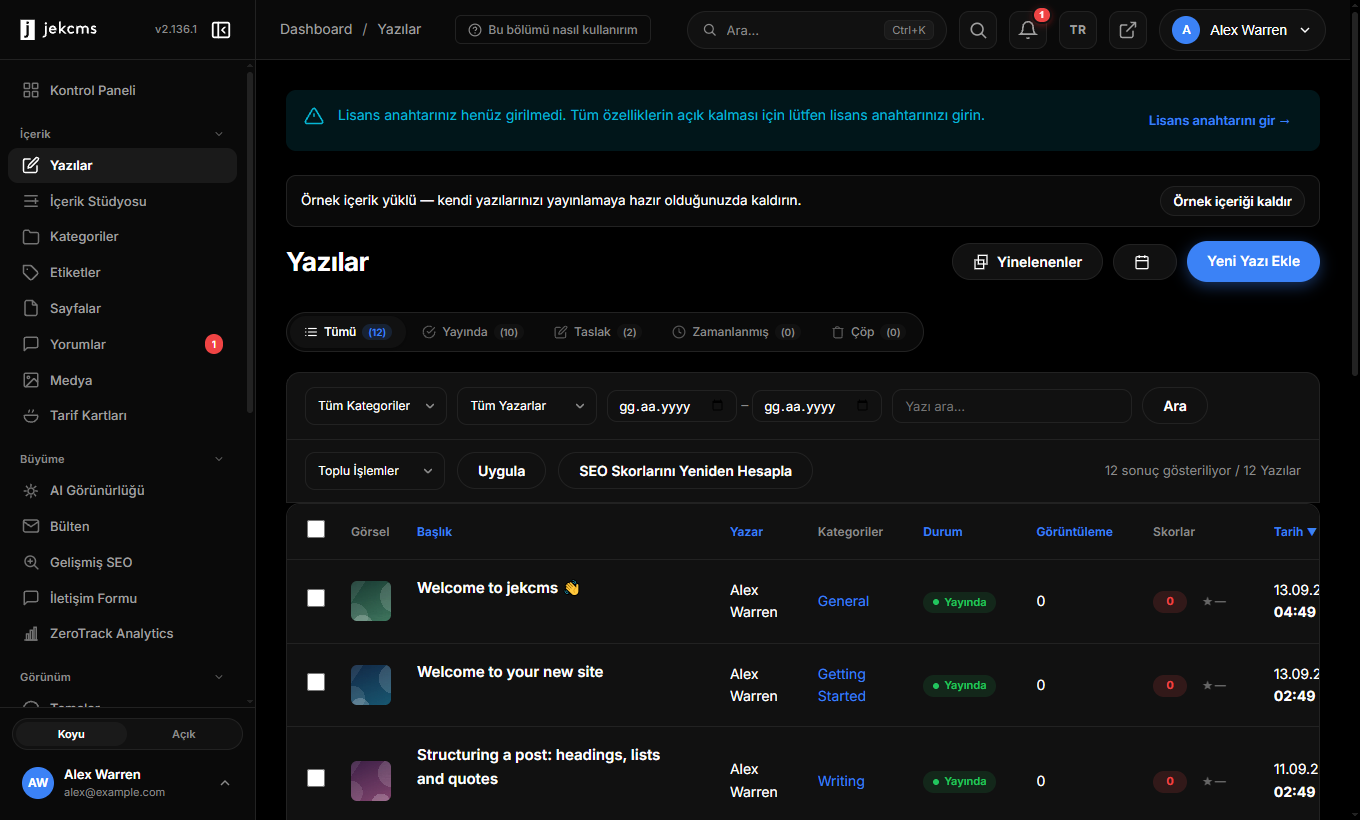1360x820 pixels.
Task: Switch theme to Açık
Action: pyautogui.click(x=184, y=734)
